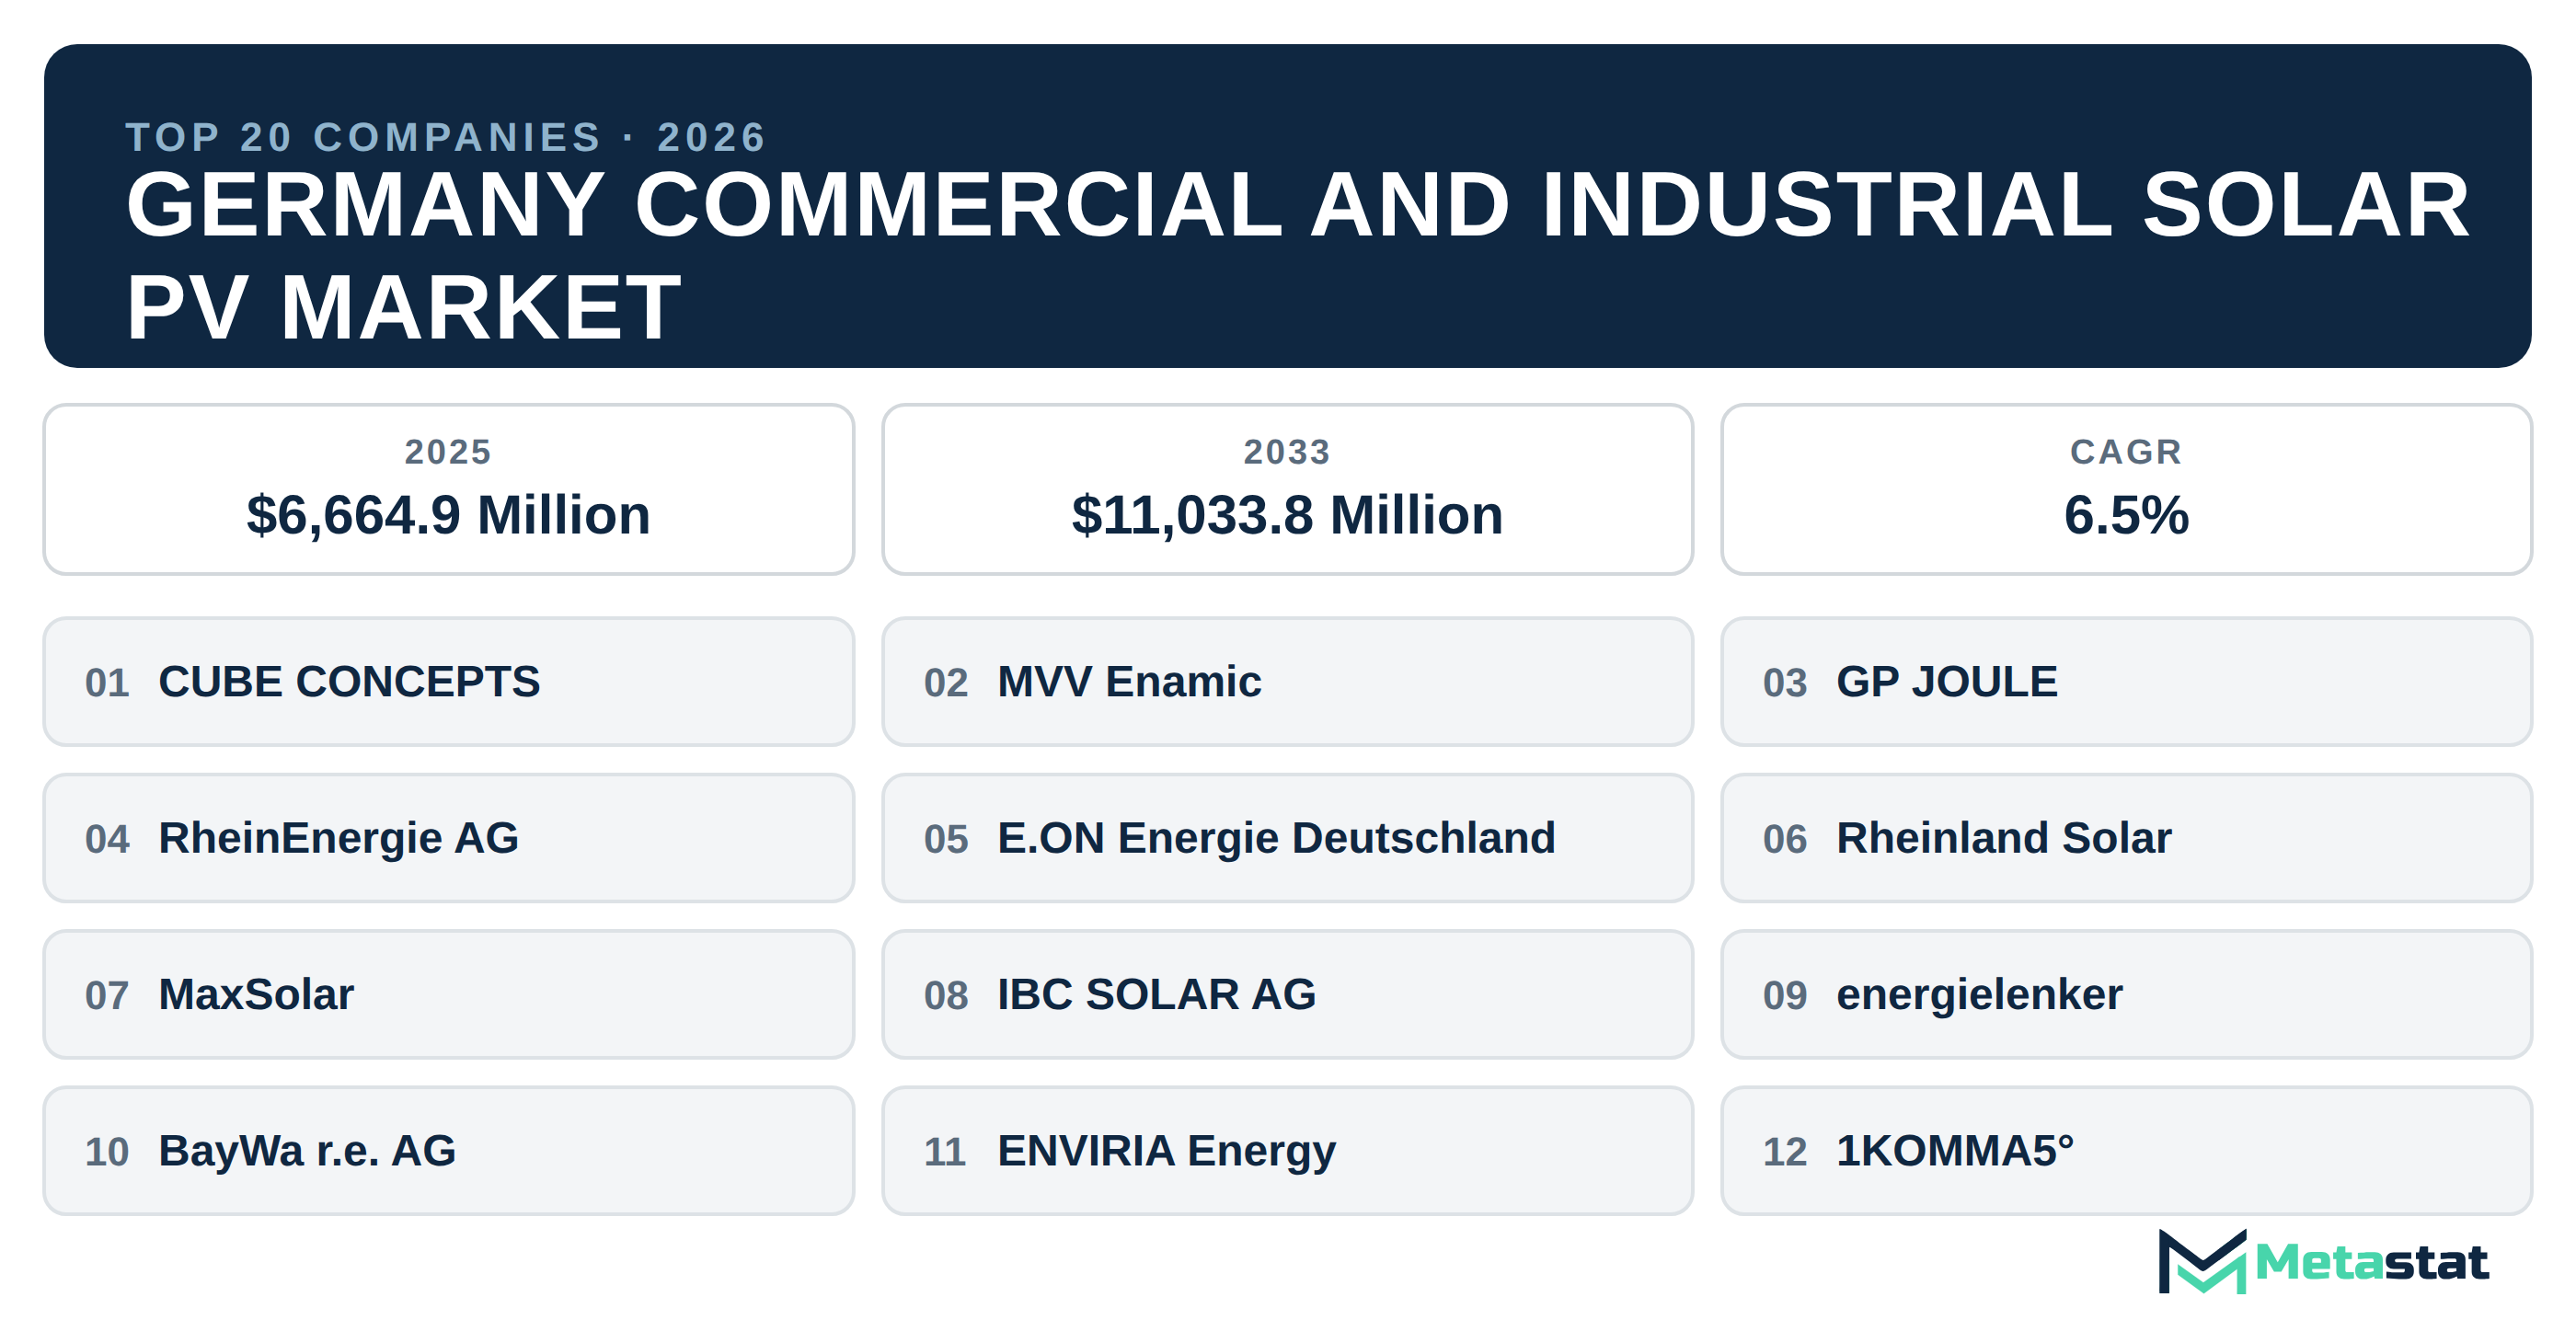
Task: Click Rheinland Solar entry
Action: click(x=2126, y=838)
